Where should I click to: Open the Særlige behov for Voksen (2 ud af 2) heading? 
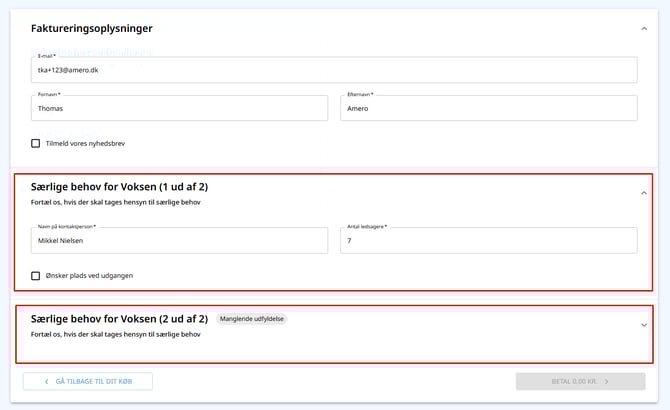[x=119, y=319]
